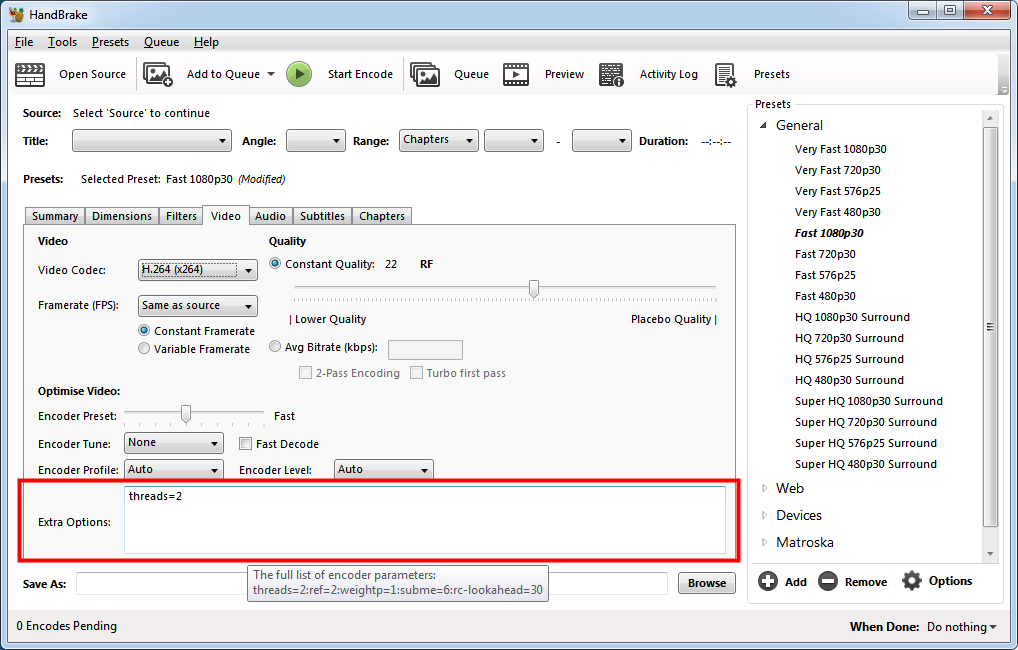
Task: Open the Encoder Tune dropdown
Action: 173,443
